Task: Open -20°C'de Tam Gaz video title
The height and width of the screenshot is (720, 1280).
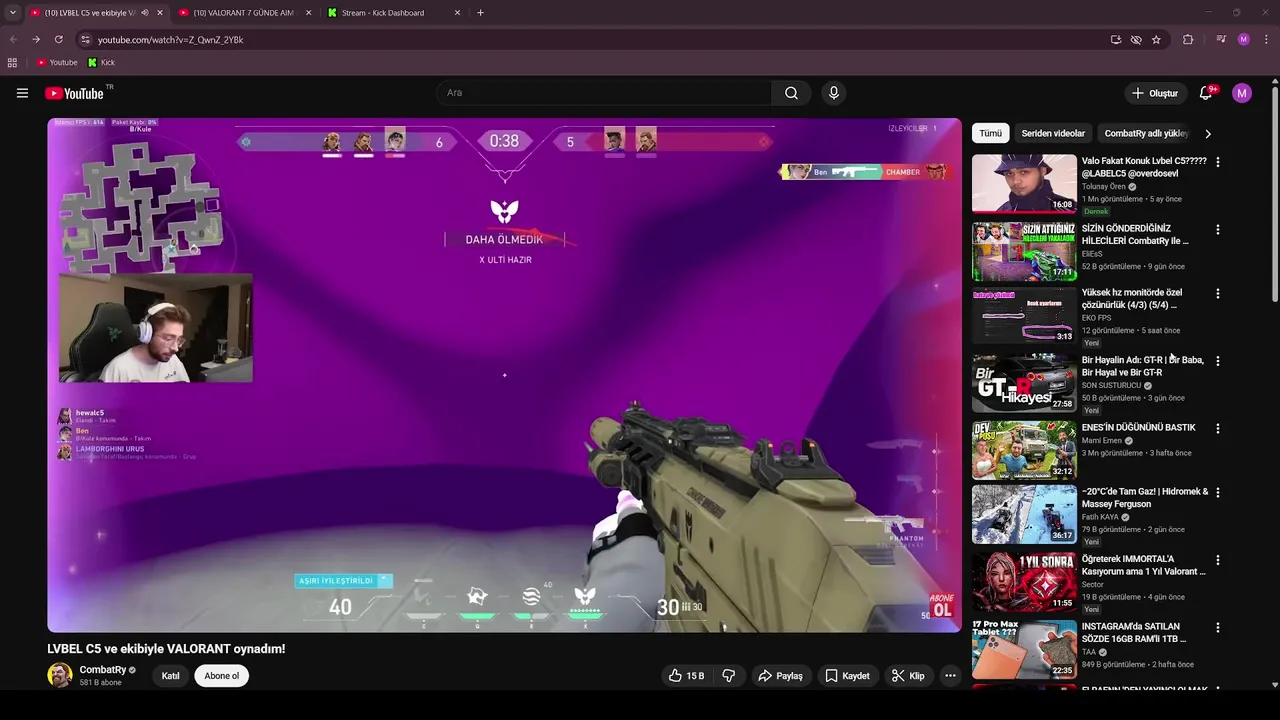Action: (1145, 498)
